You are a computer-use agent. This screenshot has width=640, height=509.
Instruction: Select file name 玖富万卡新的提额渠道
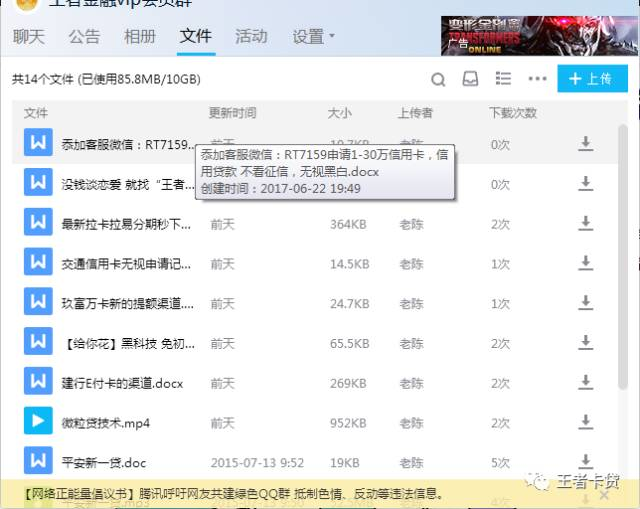coord(127,304)
